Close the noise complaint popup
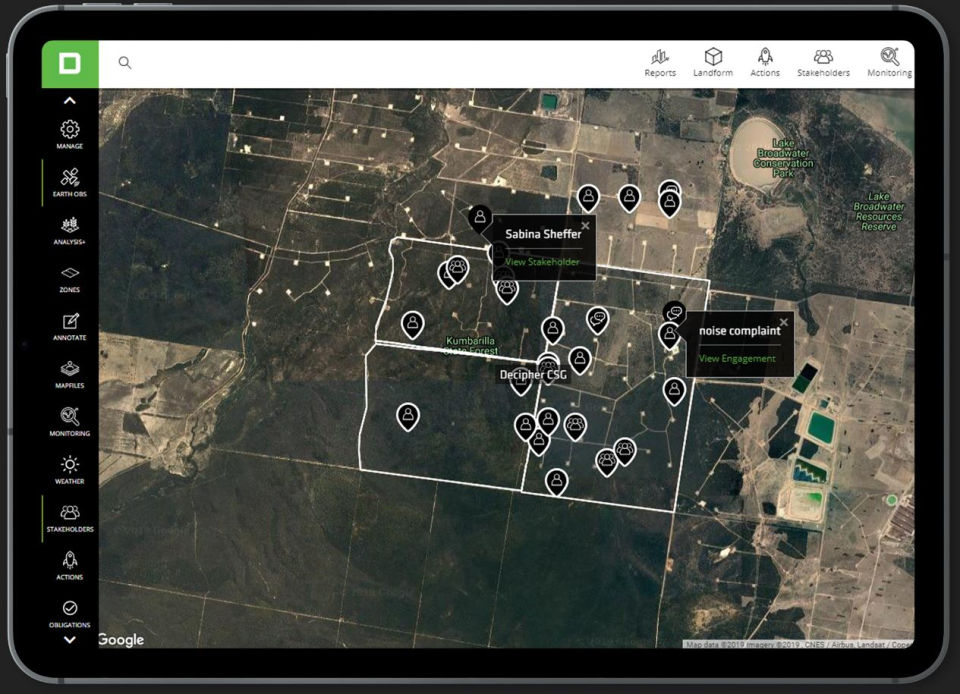This screenshot has height=694, width=960. pyautogui.click(x=784, y=322)
